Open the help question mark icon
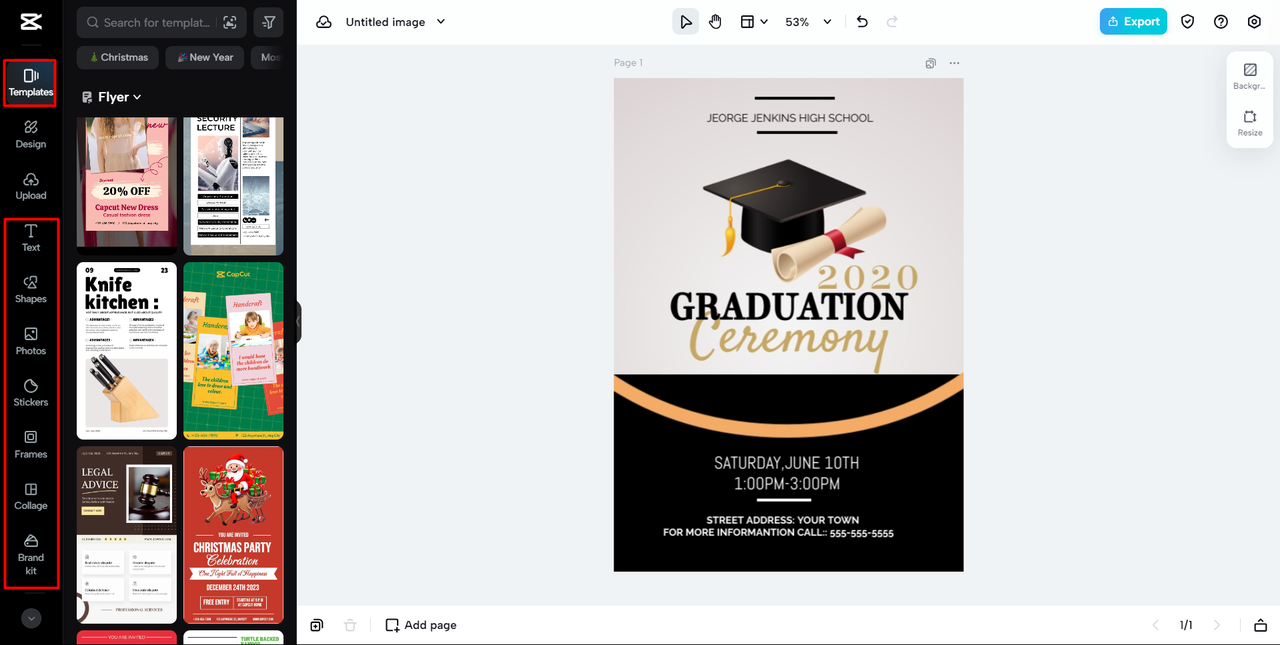Screen dimensions: 1280x645 coord(1221,22)
